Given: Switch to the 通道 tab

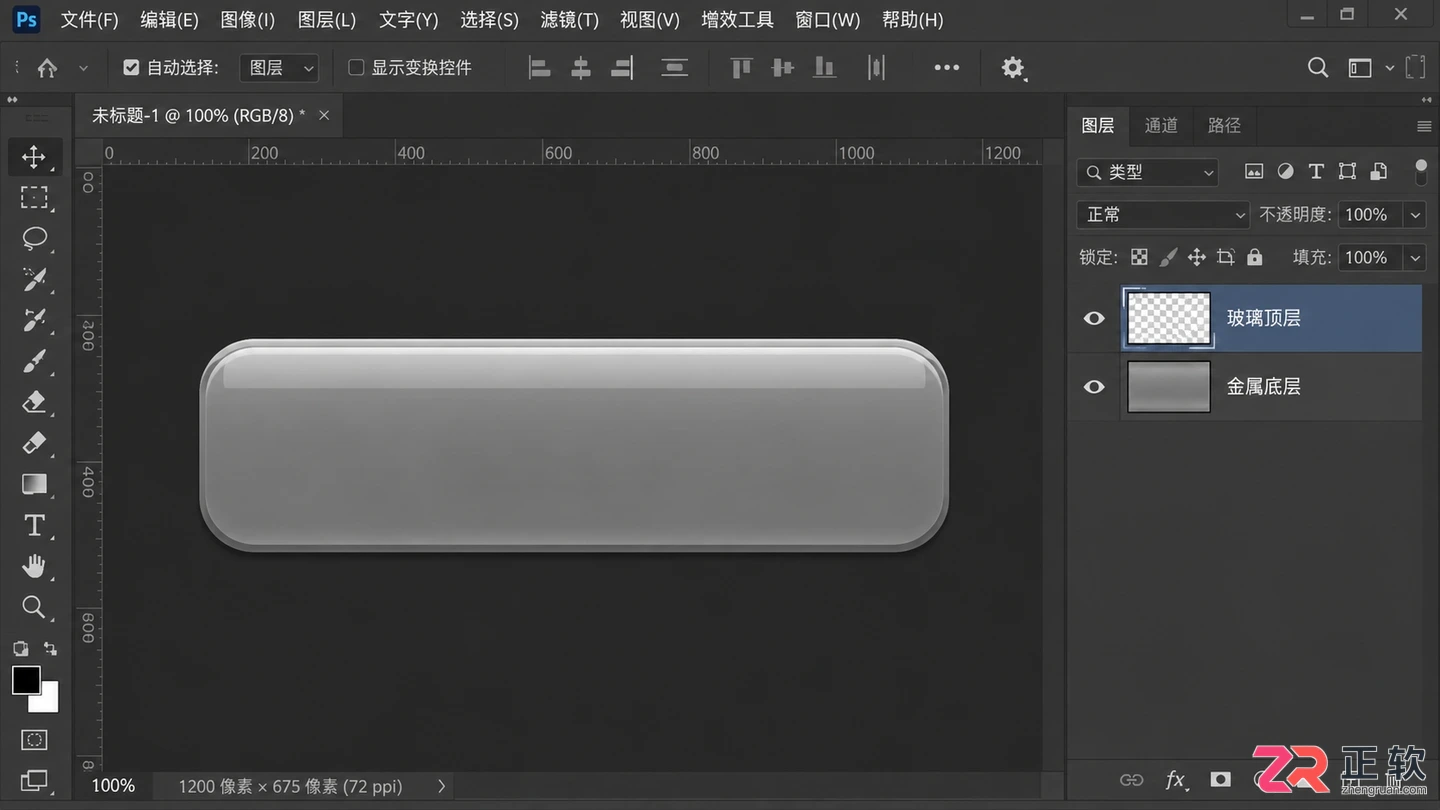Looking at the screenshot, I should (1161, 126).
